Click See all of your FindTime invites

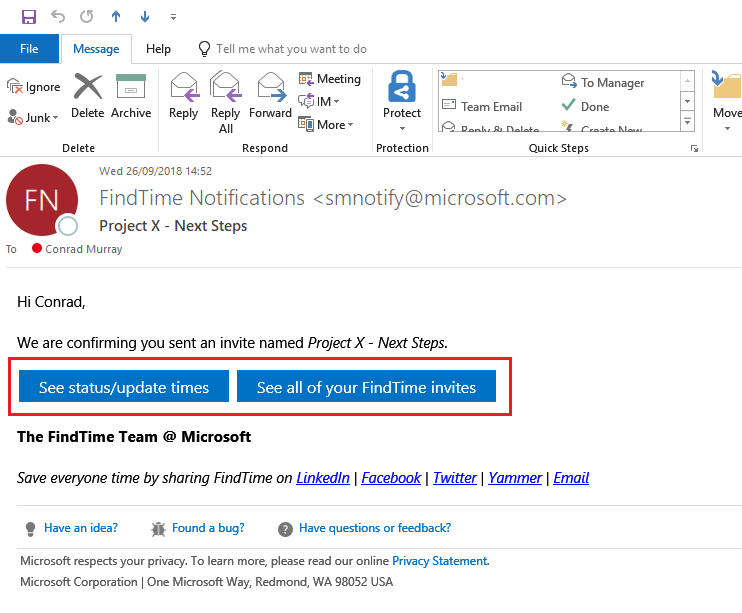366,386
